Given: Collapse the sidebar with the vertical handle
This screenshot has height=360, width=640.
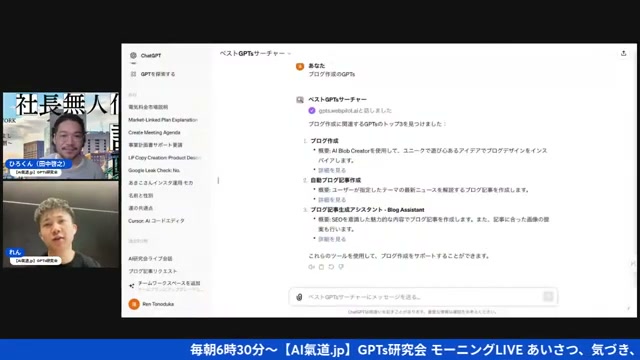Looking at the screenshot, I should point(218,180).
